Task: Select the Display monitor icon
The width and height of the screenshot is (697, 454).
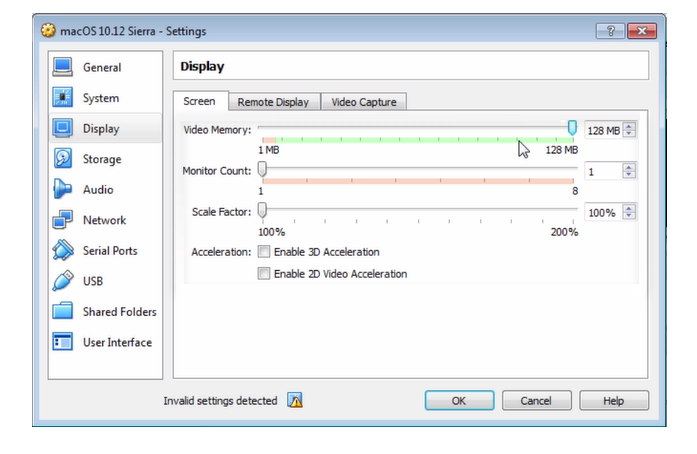Action: click(62, 129)
